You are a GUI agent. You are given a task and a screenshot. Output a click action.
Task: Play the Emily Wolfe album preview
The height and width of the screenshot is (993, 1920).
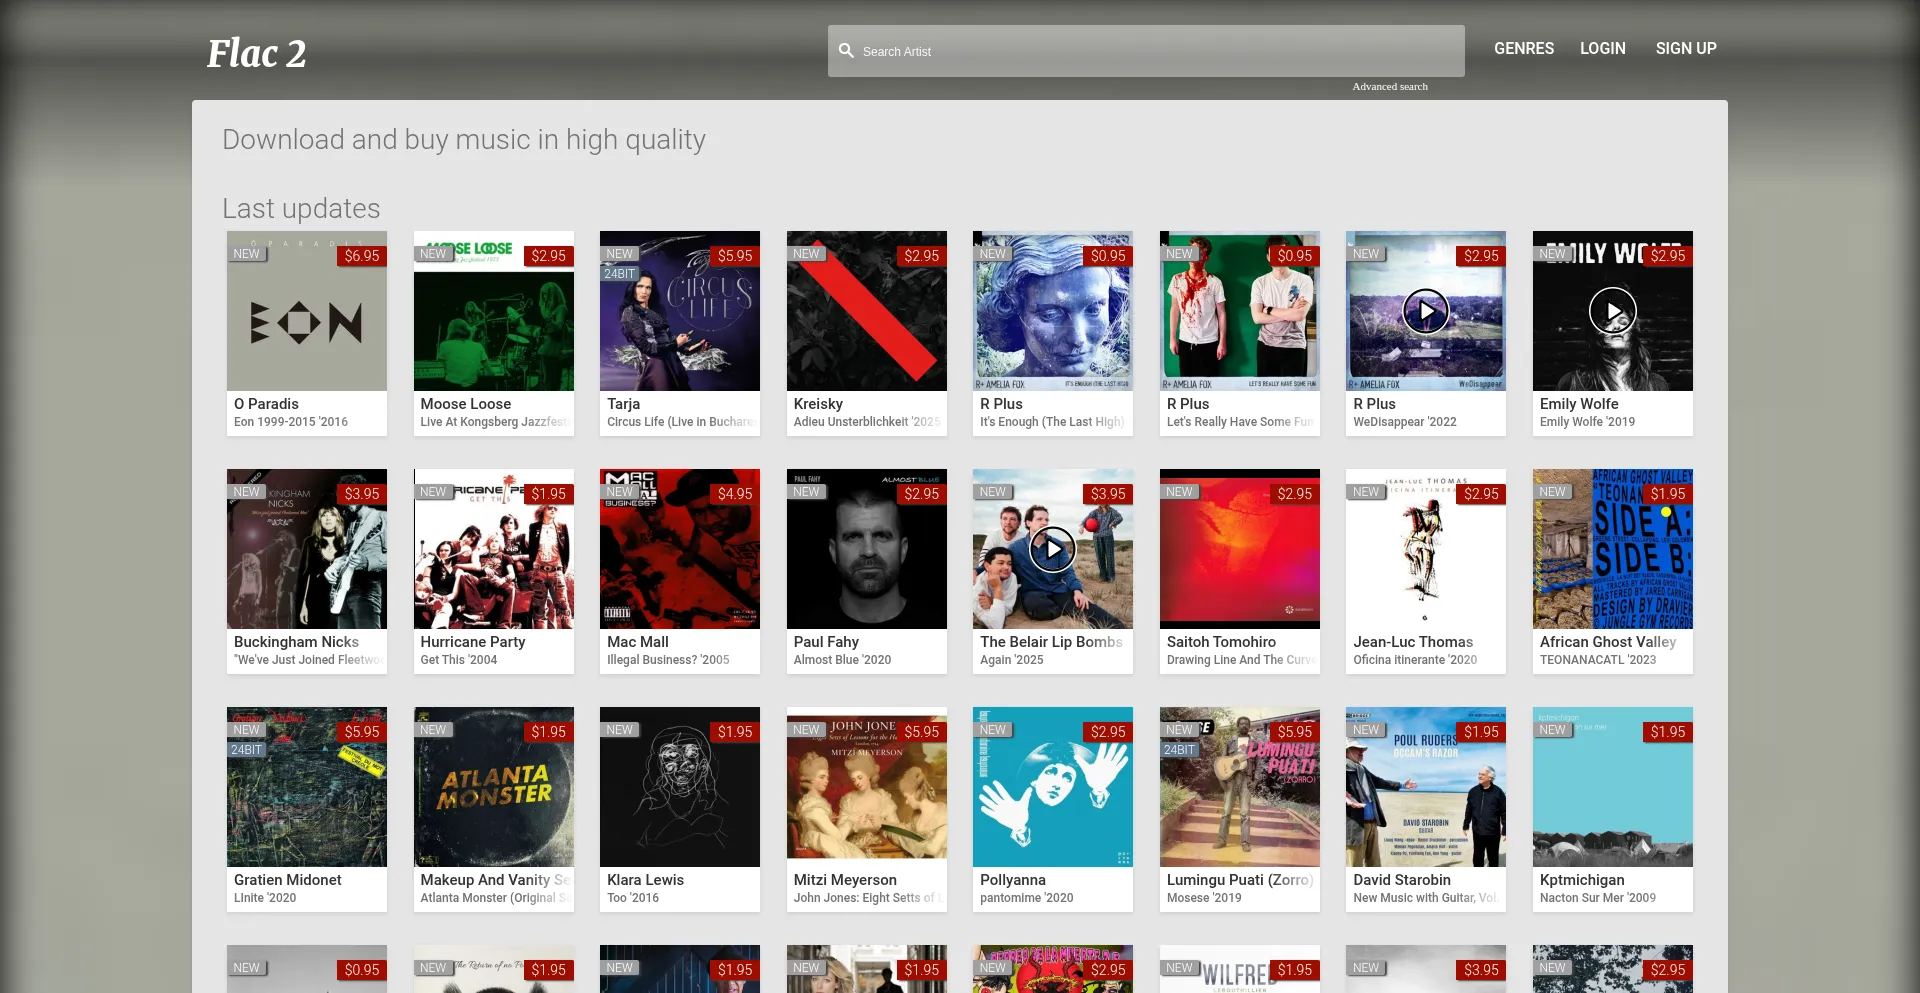1612,312
